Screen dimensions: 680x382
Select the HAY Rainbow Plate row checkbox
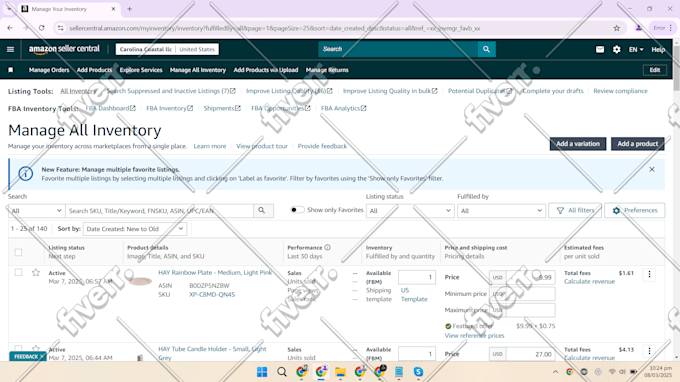click(18, 272)
